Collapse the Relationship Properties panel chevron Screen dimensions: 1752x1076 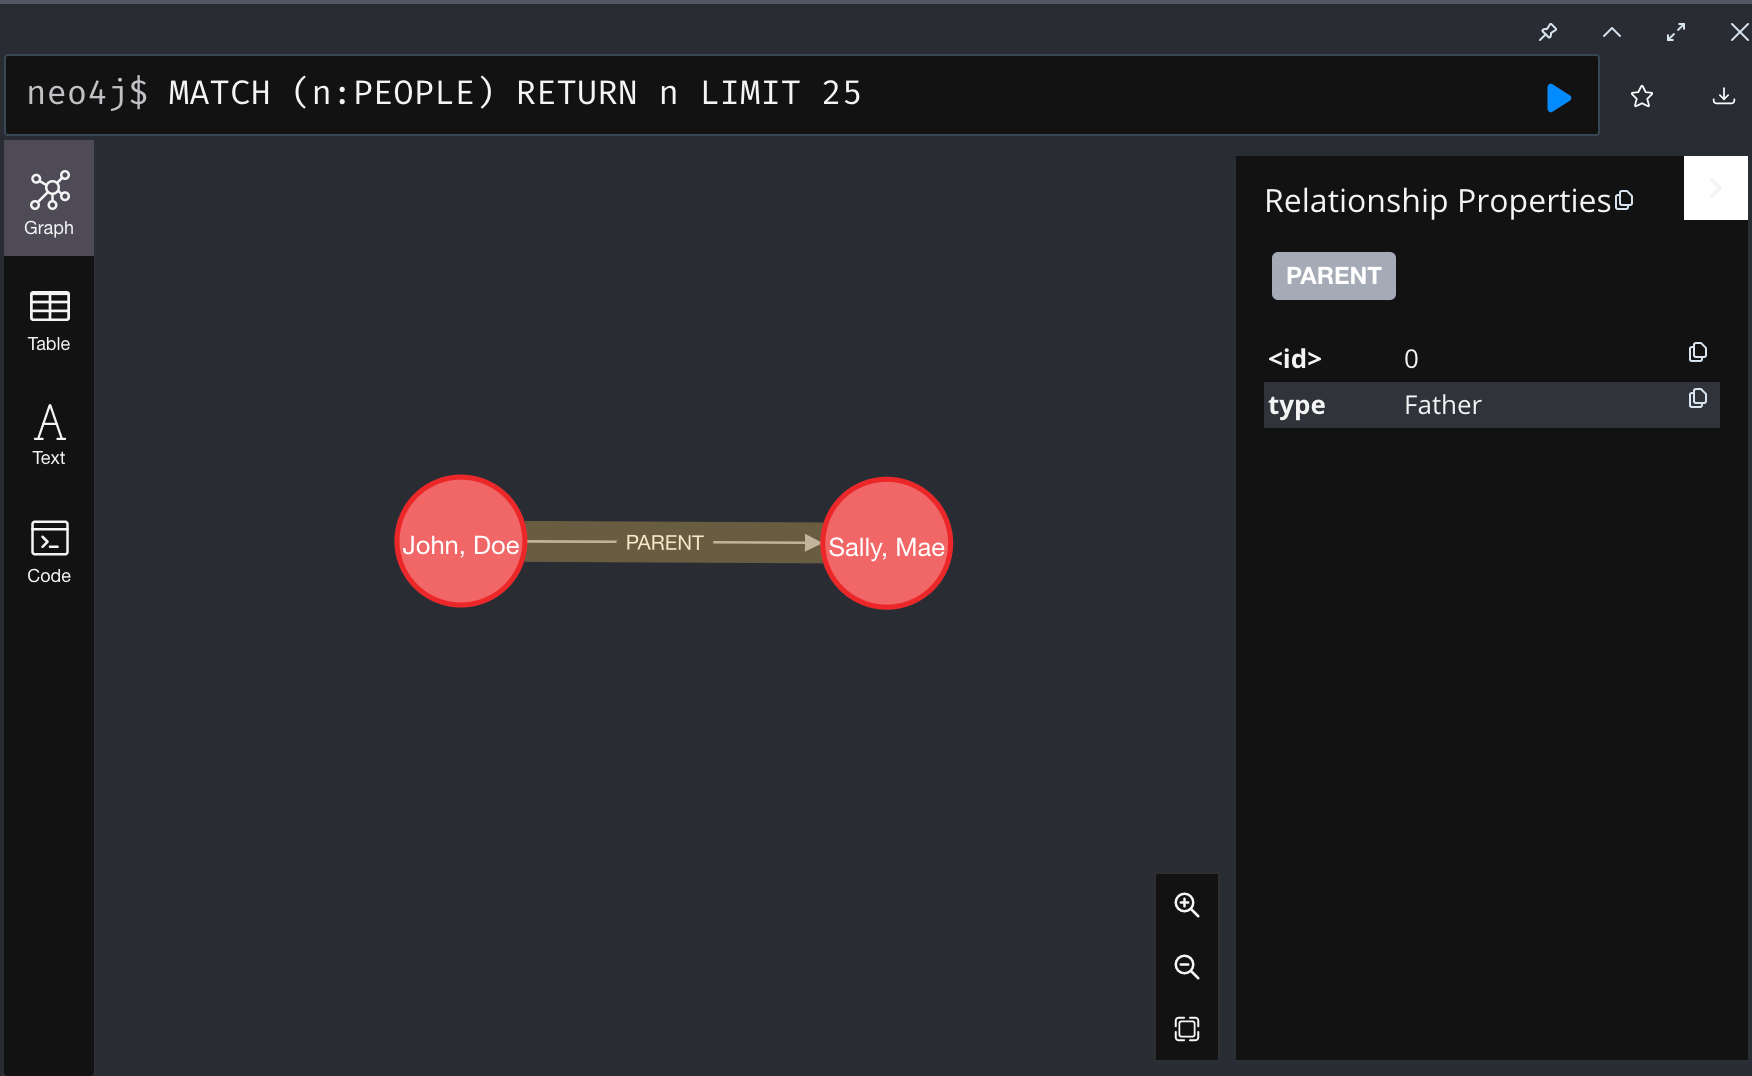coord(1715,188)
